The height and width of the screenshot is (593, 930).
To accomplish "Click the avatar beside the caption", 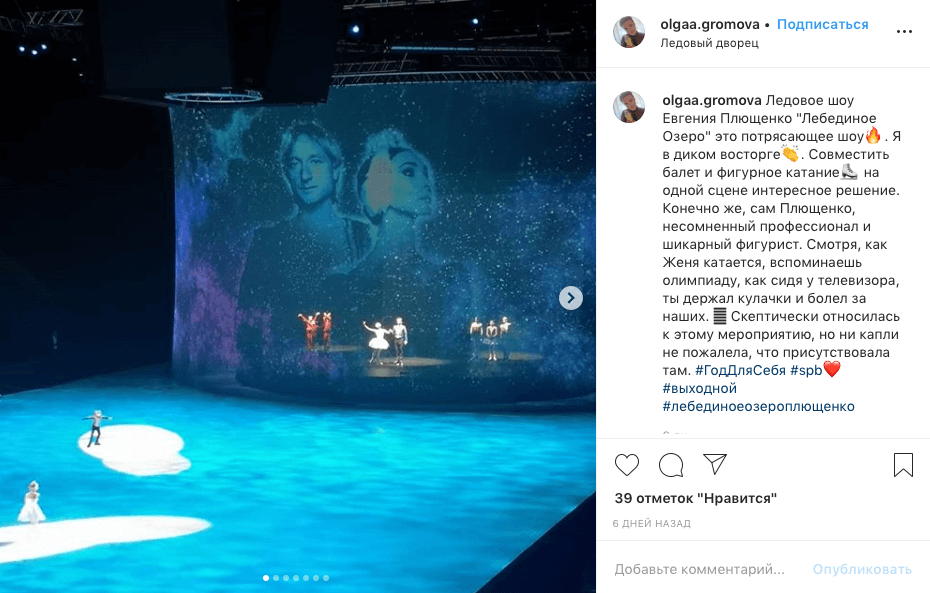I will coord(629,107).
